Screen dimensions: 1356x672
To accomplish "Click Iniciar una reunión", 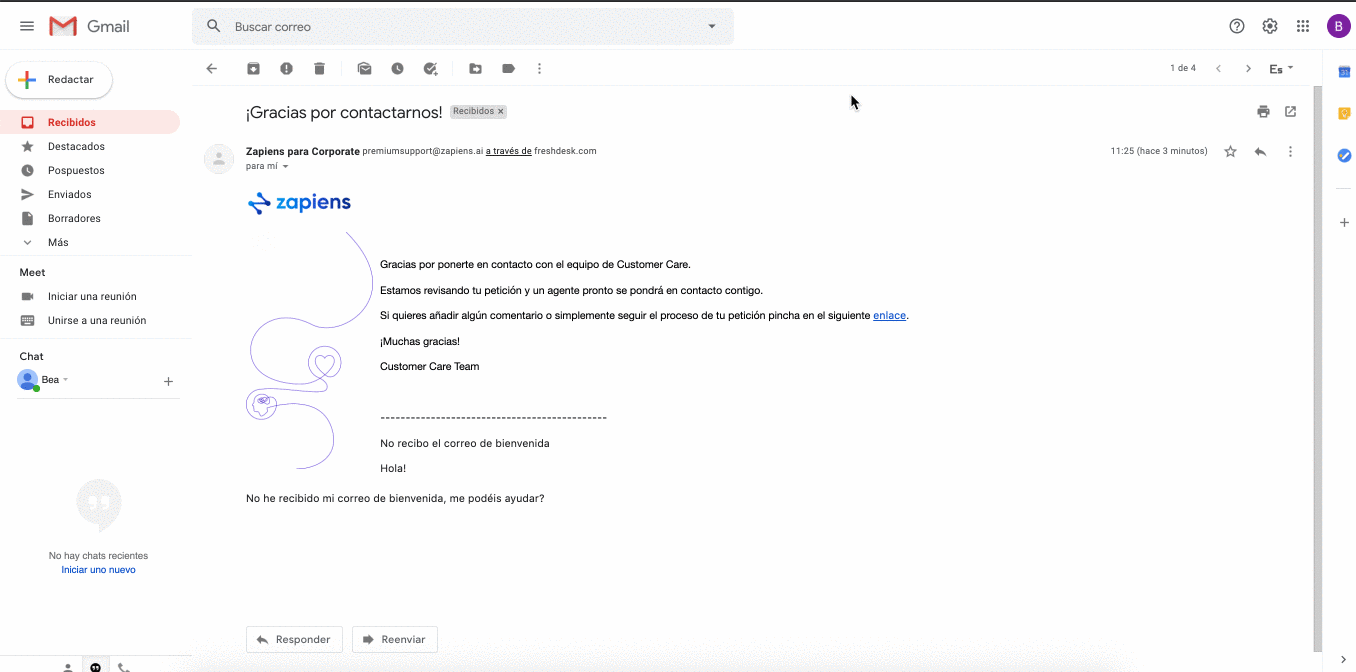I will [x=90, y=296].
